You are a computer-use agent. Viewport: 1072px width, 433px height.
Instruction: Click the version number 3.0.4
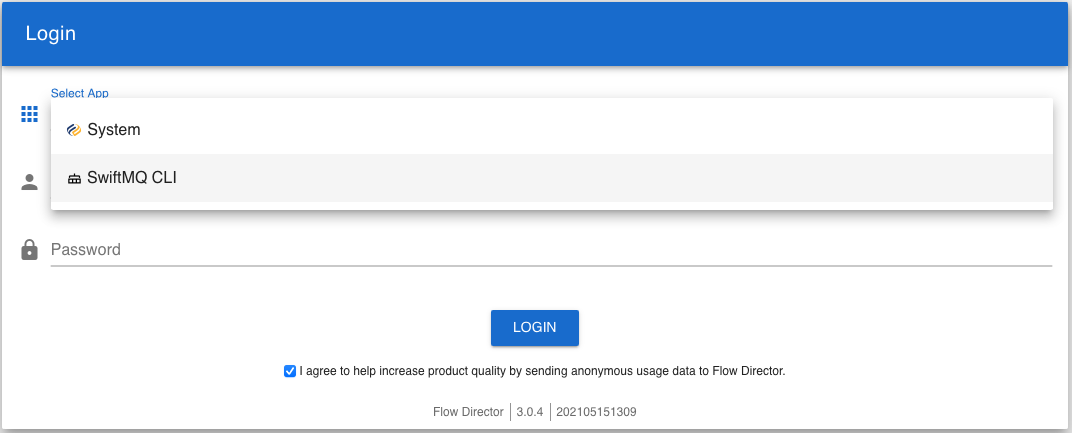click(x=529, y=411)
